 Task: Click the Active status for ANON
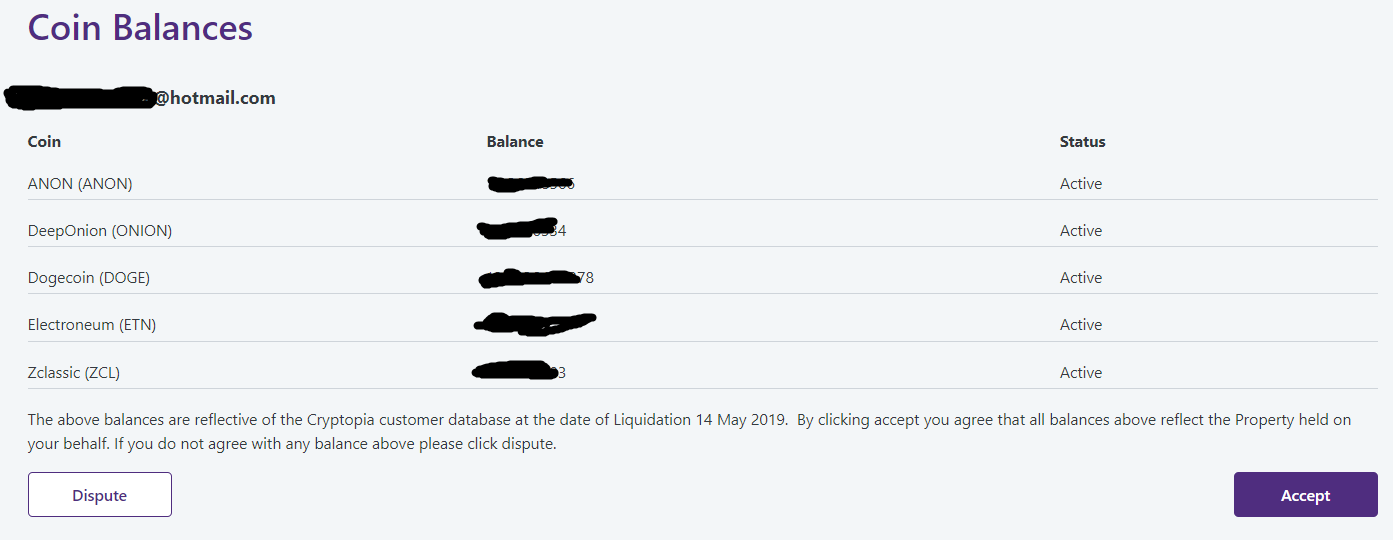pos(1081,184)
